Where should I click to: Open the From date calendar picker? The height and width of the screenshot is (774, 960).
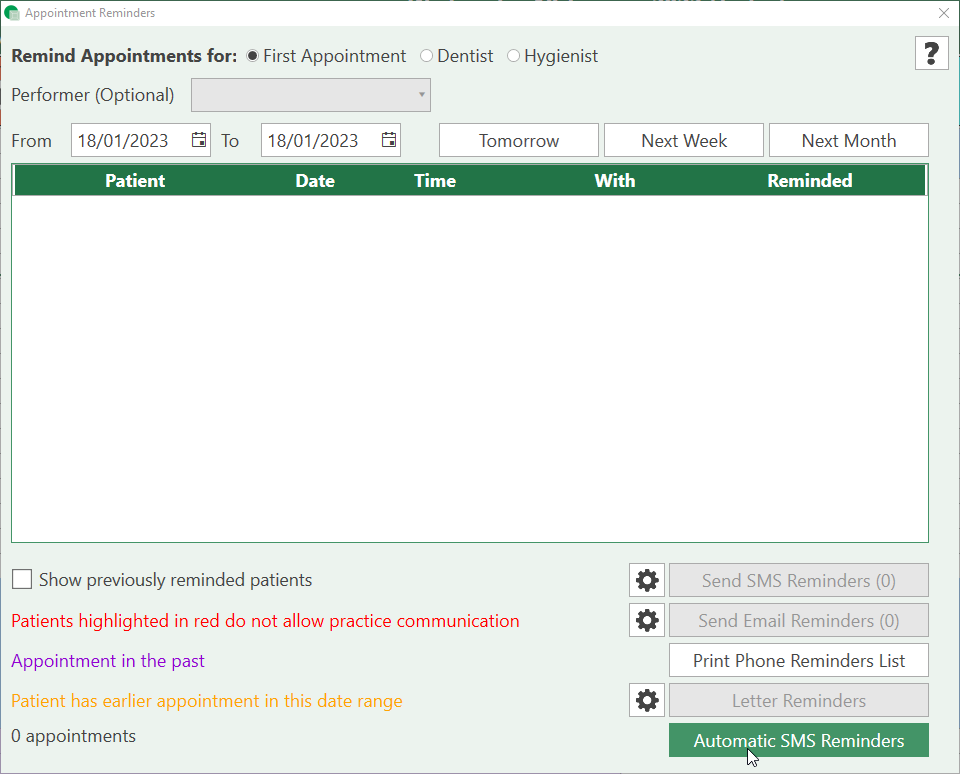199,140
